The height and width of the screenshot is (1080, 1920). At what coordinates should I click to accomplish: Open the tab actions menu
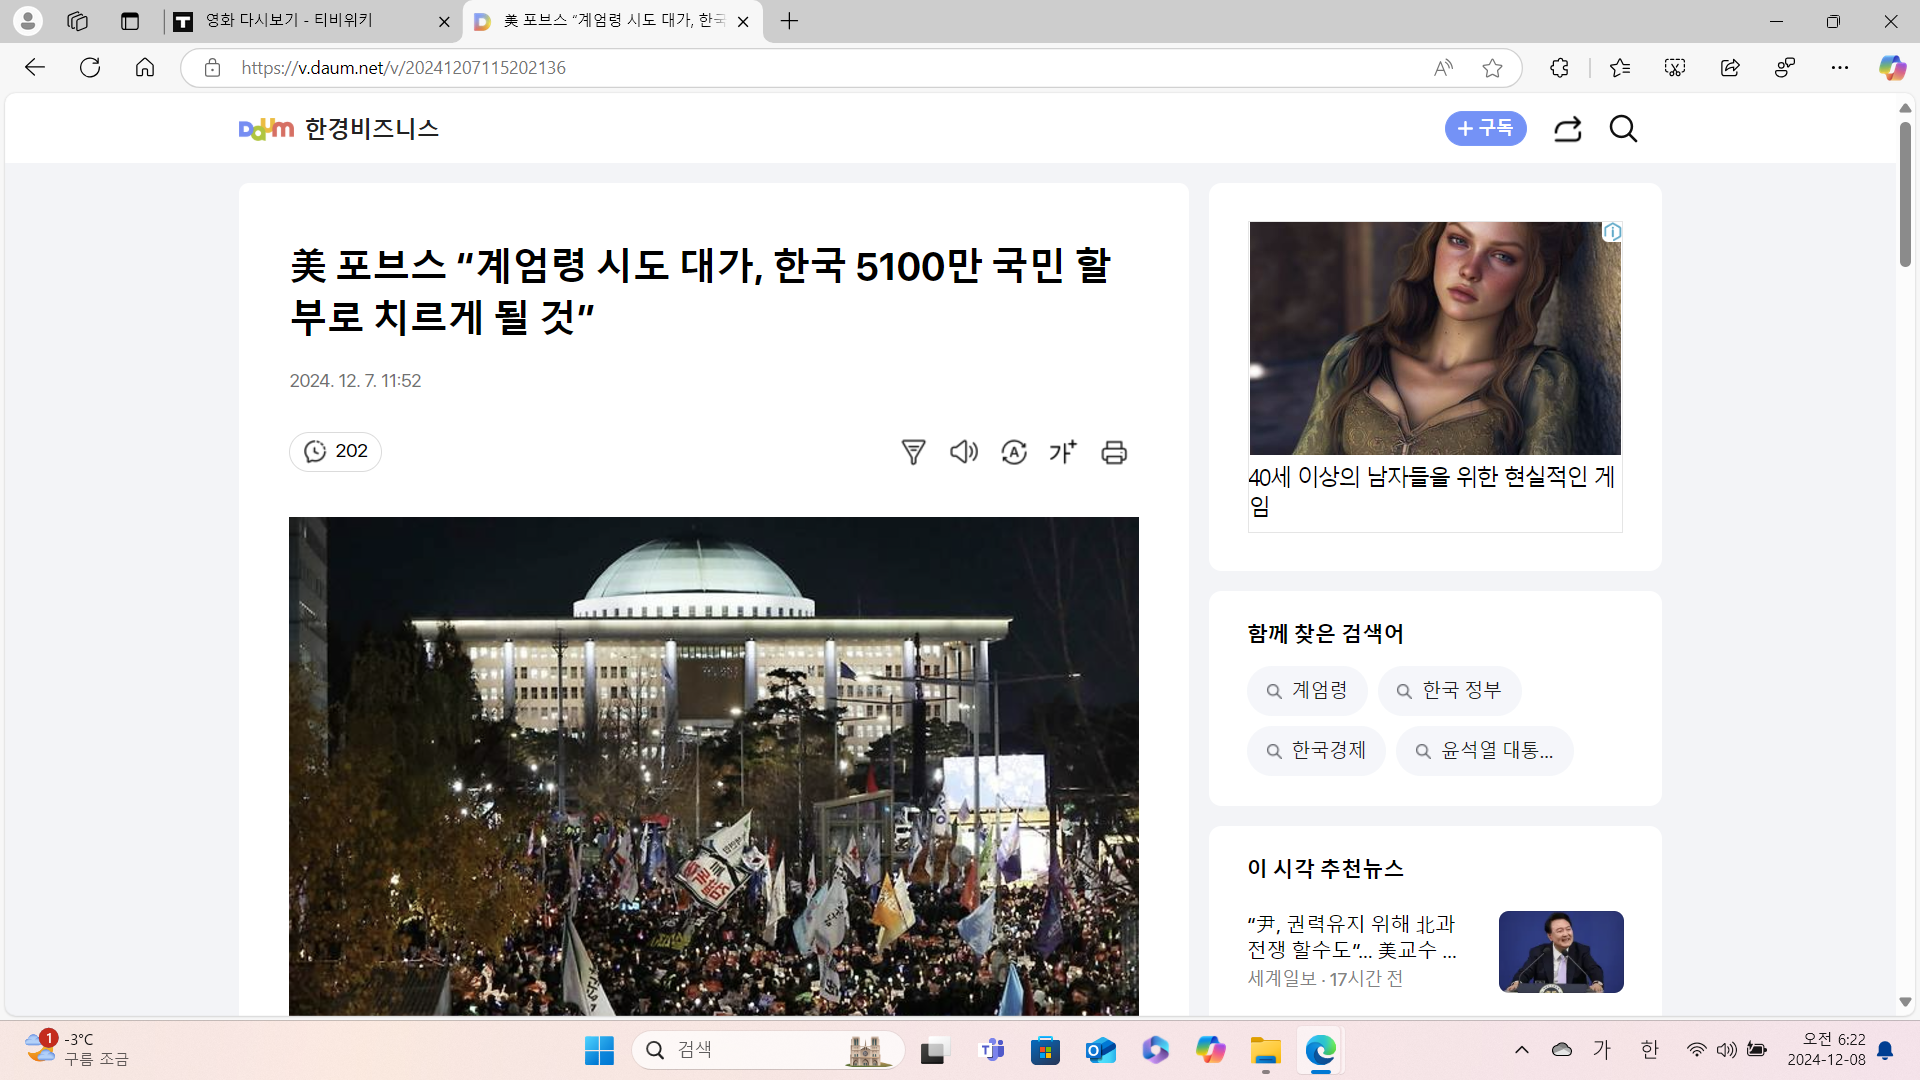pyautogui.click(x=130, y=21)
